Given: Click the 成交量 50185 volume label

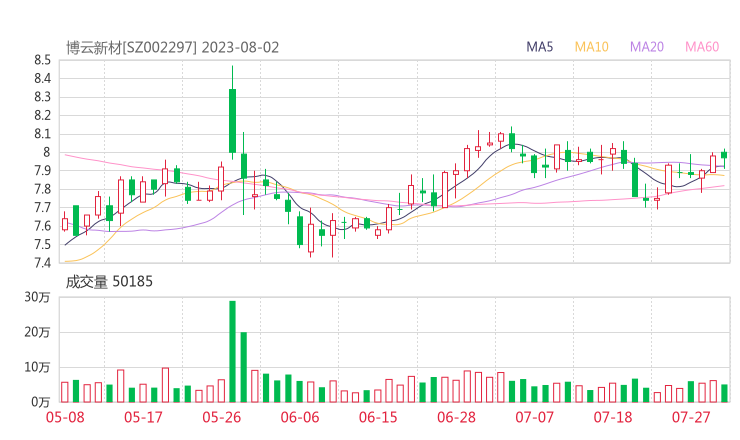Looking at the screenshot, I should (109, 282).
